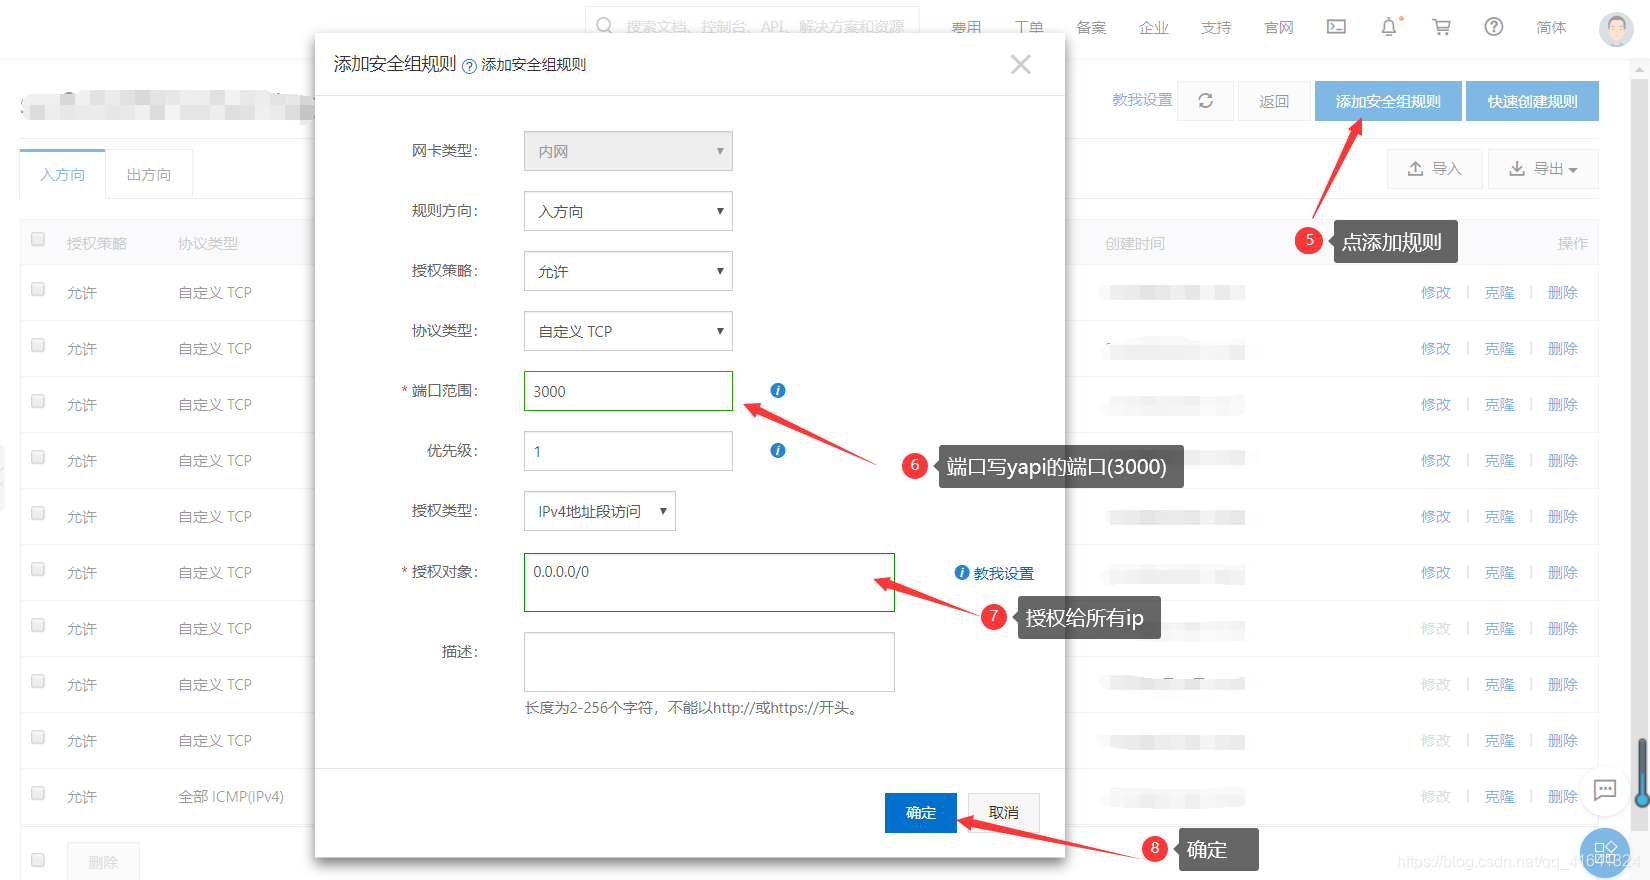This screenshot has height=880, width=1650.
Task: Check the fifth 自定义 TCP row checkbox
Action: coord(38,513)
